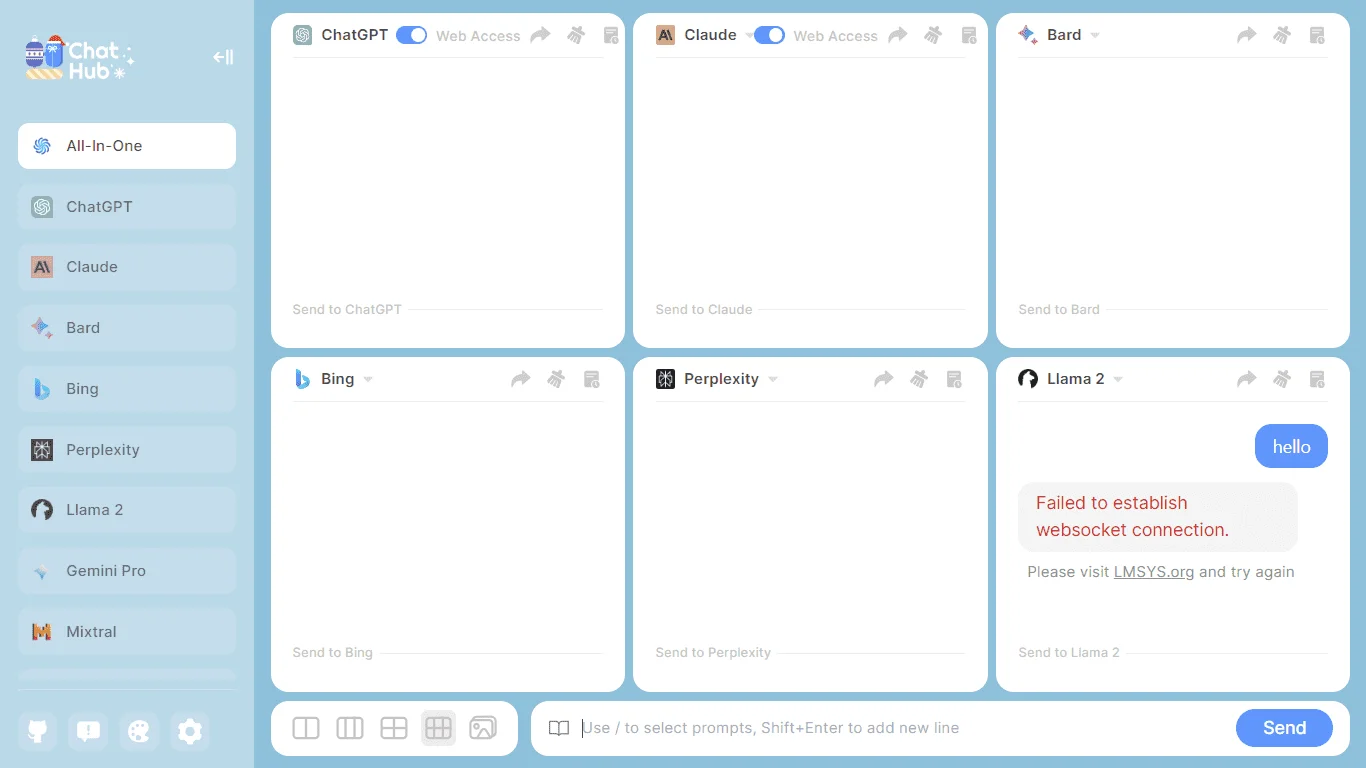The width and height of the screenshot is (1366, 768).
Task: Select the six-panel grid layout
Action: [x=438, y=728]
